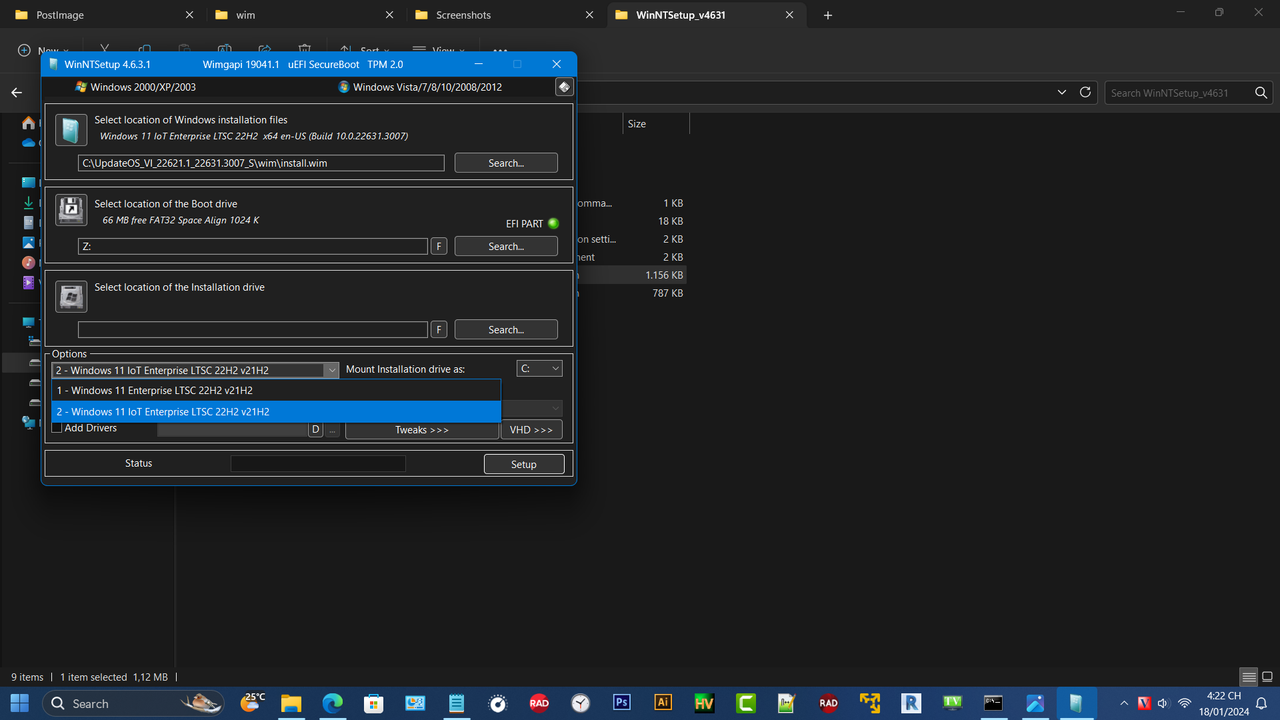Click the Search WinNTSetup_v4631 box

pyautogui.click(x=1188, y=92)
